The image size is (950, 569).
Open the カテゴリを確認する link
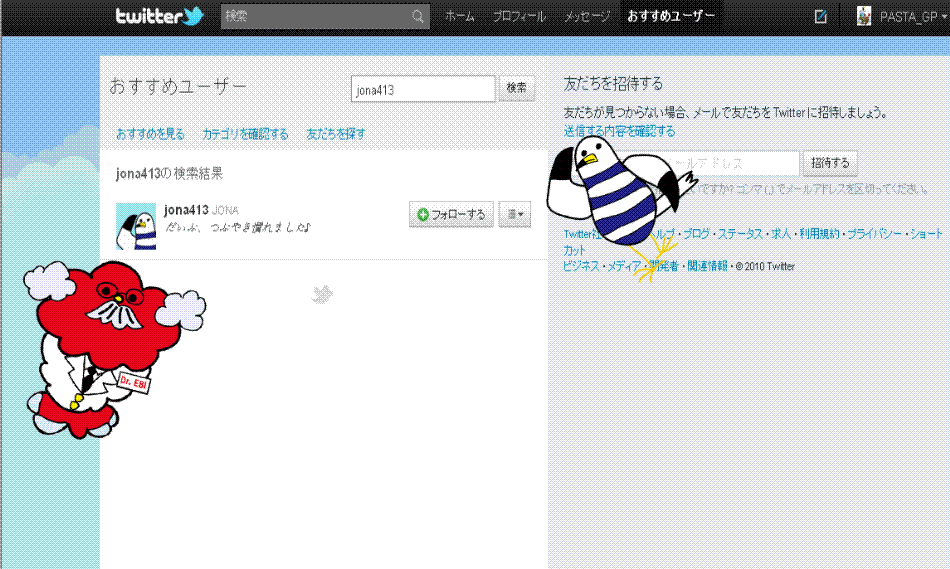pyautogui.click(x=245, y=134)
